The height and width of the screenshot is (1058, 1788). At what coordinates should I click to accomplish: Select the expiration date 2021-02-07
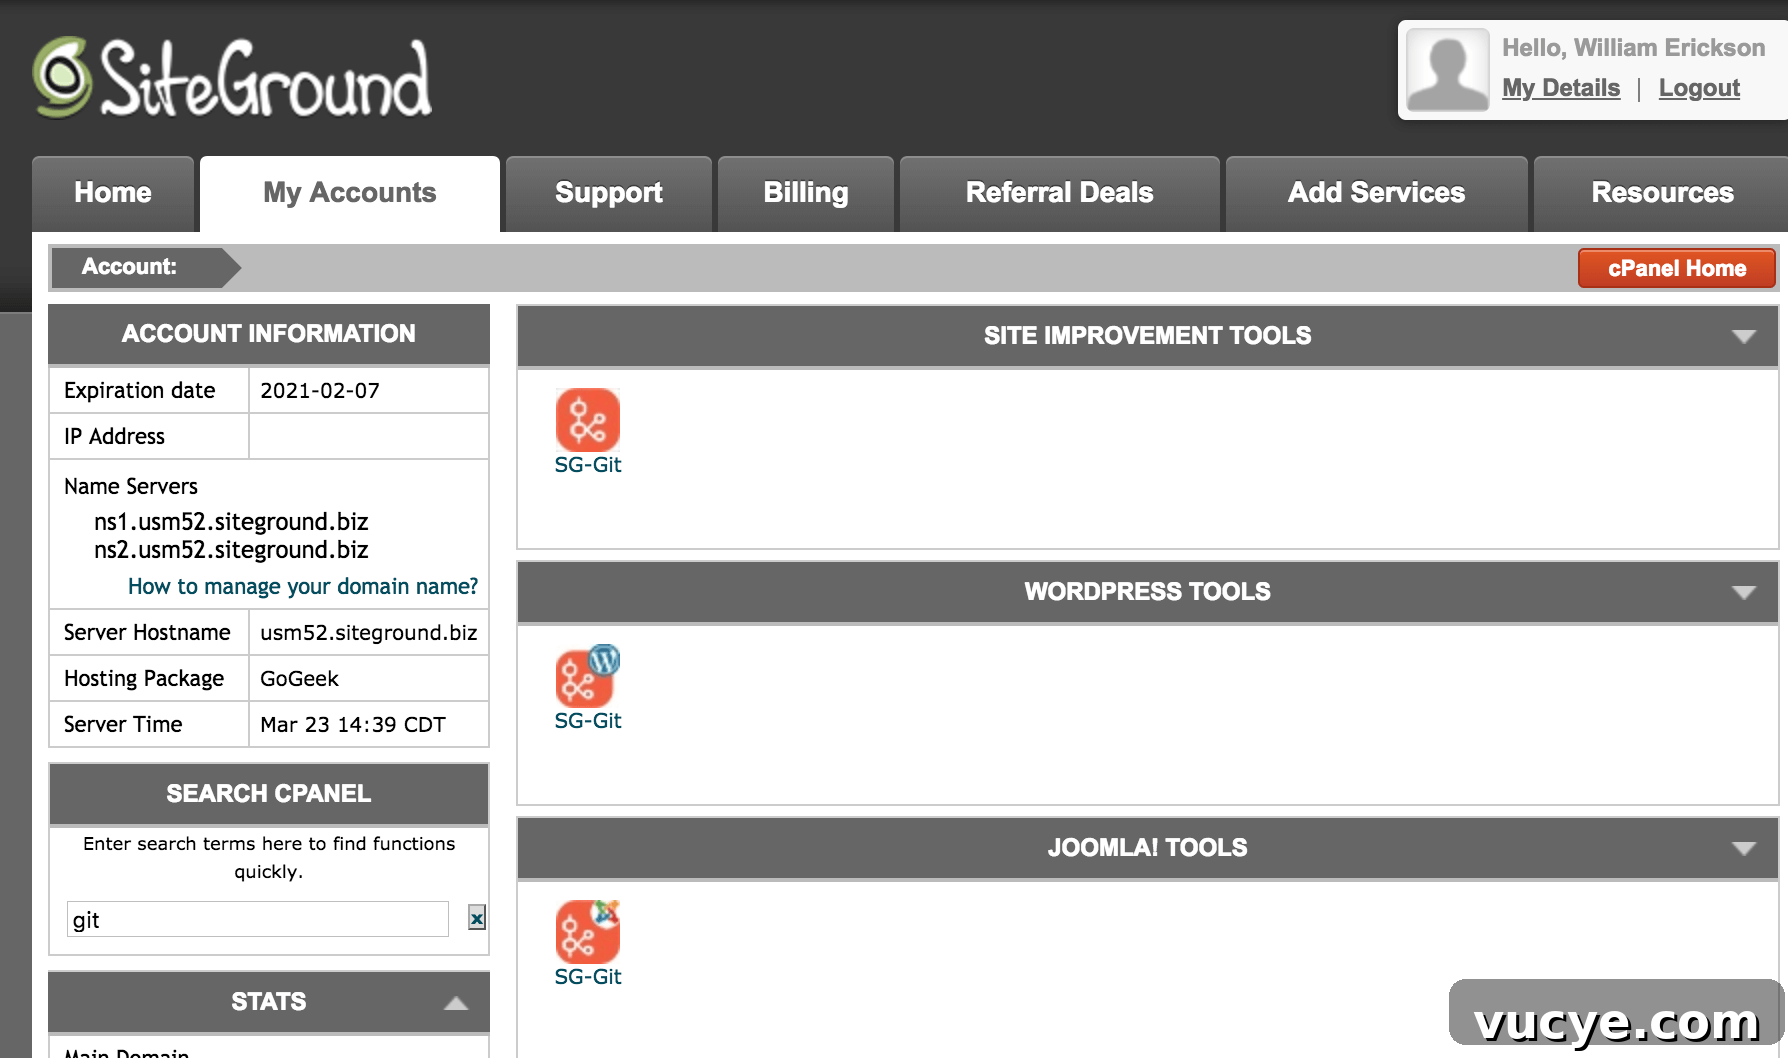click(320, 391)
